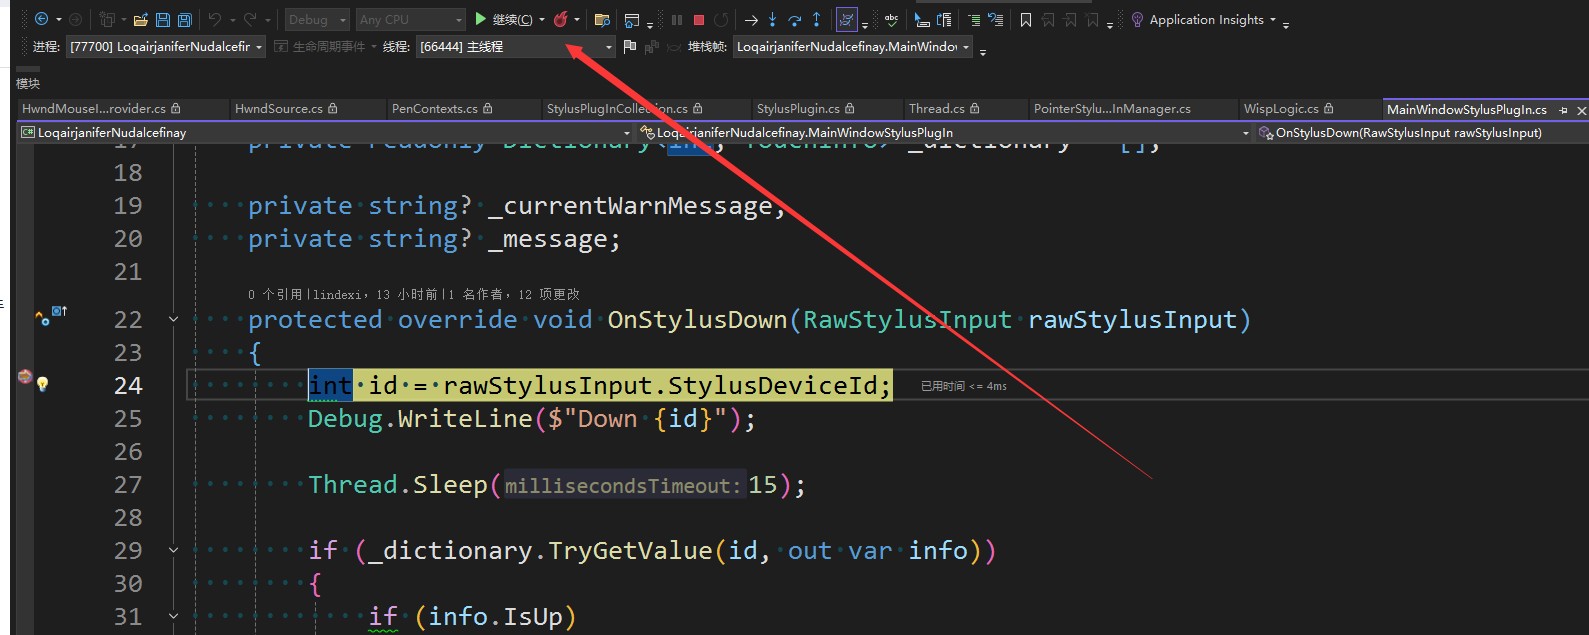Open Application Insights menu button

pyautogui.click(x=1205, y=20)
